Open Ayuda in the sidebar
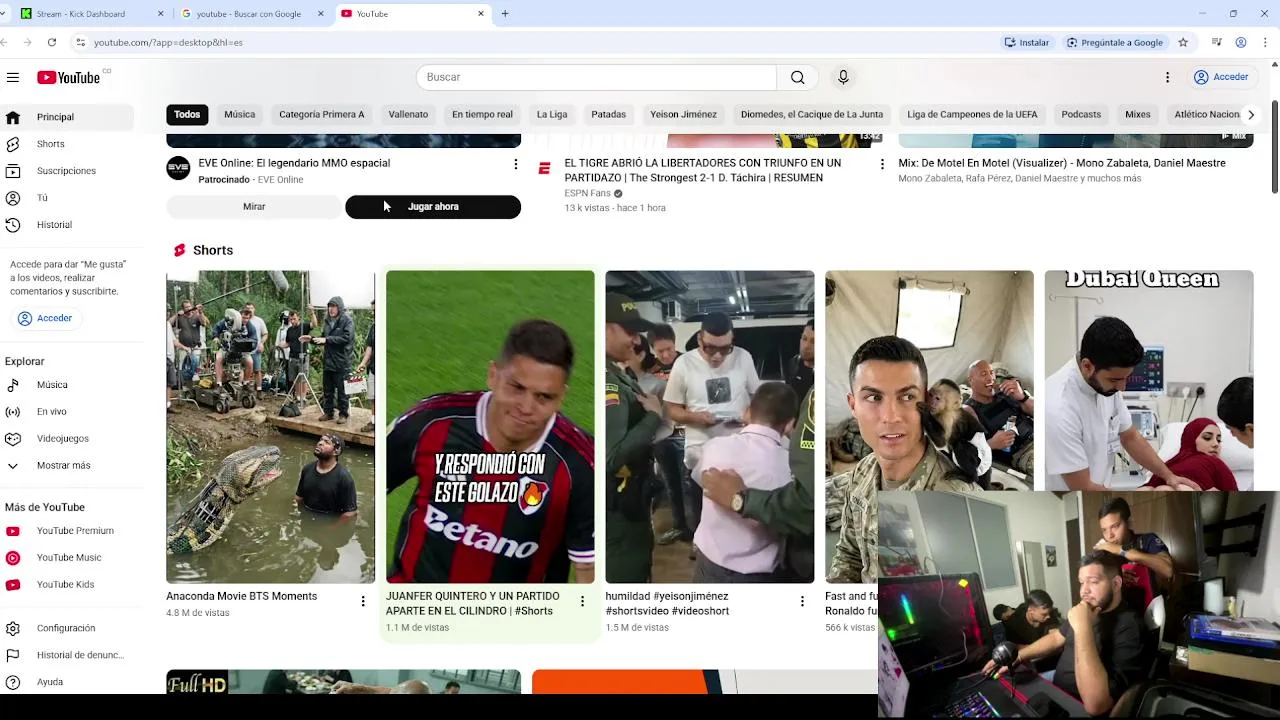Image resolution: width=1280 pixels, height=720 pixels. (x=67, y=682)
